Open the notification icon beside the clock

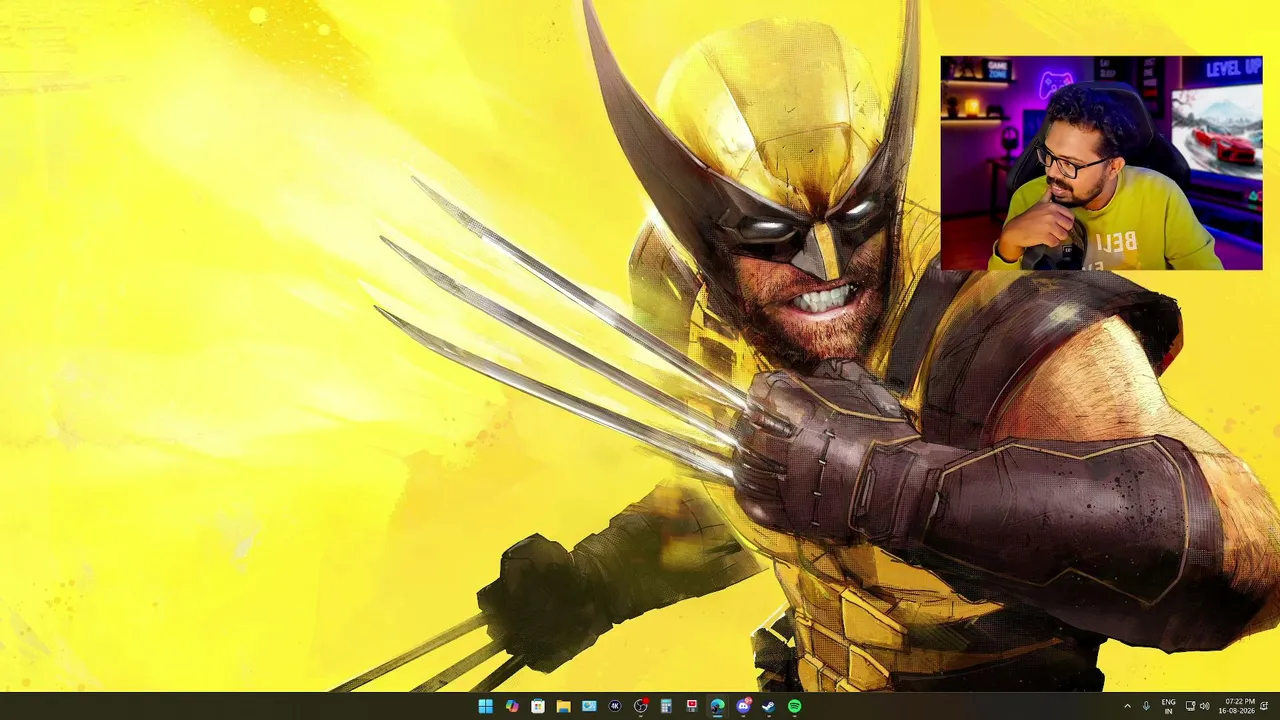click(1265, 706)
